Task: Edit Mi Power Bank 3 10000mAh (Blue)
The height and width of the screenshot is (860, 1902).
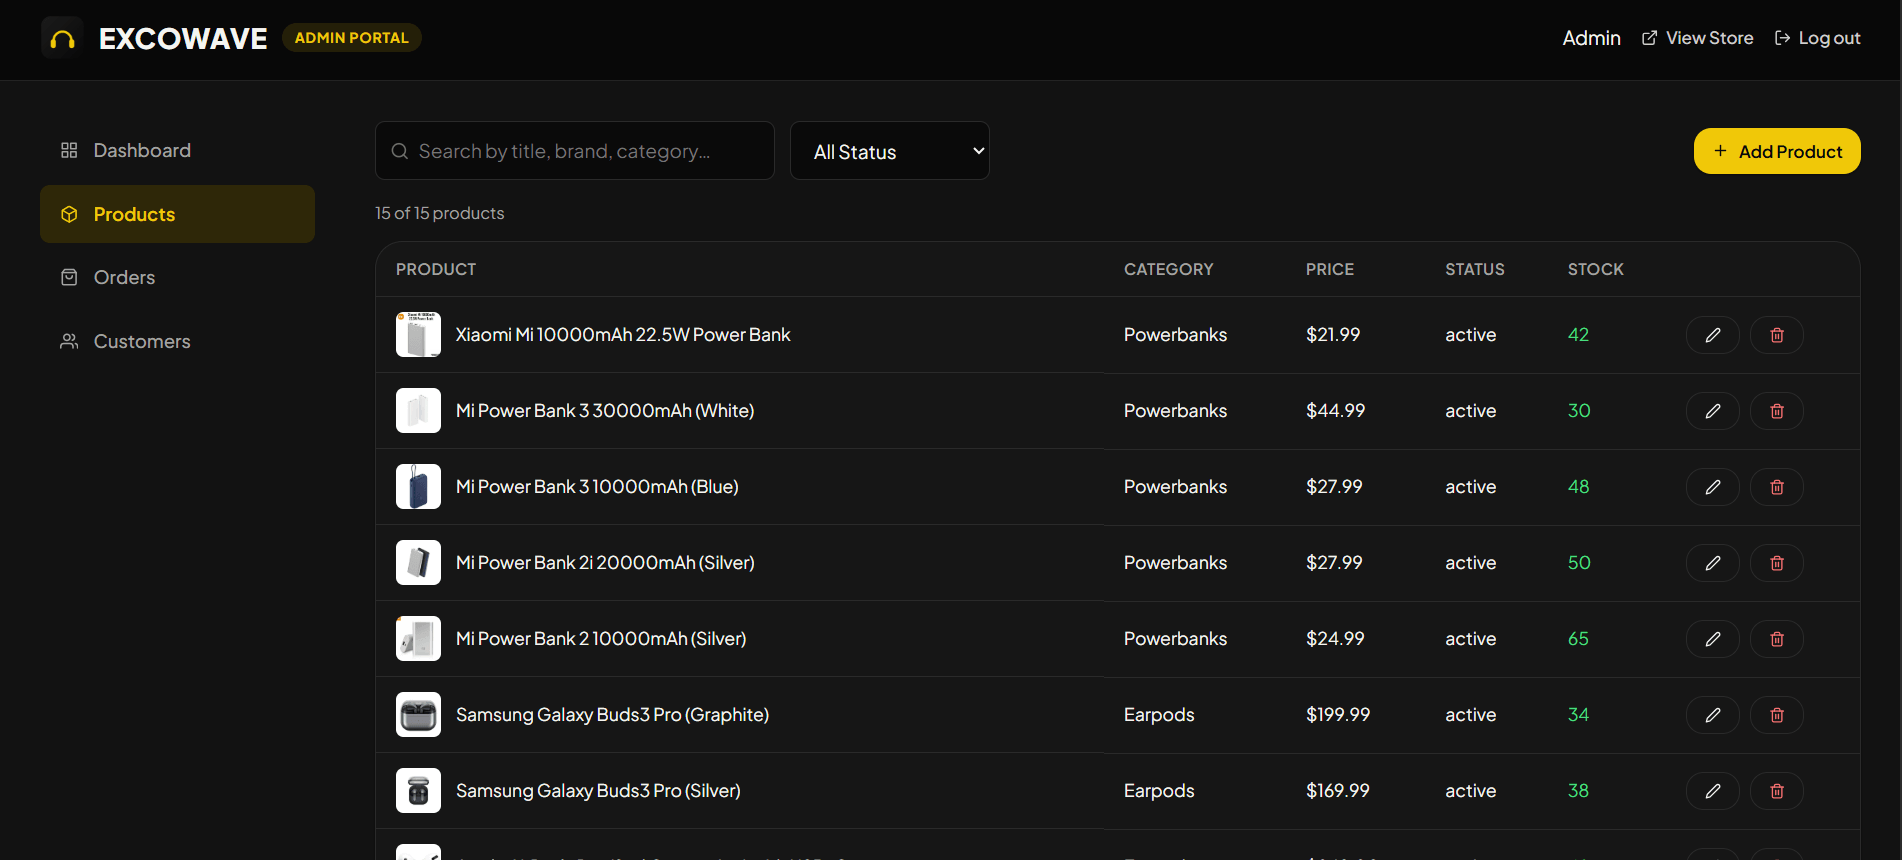Action: pos(1712,487)
